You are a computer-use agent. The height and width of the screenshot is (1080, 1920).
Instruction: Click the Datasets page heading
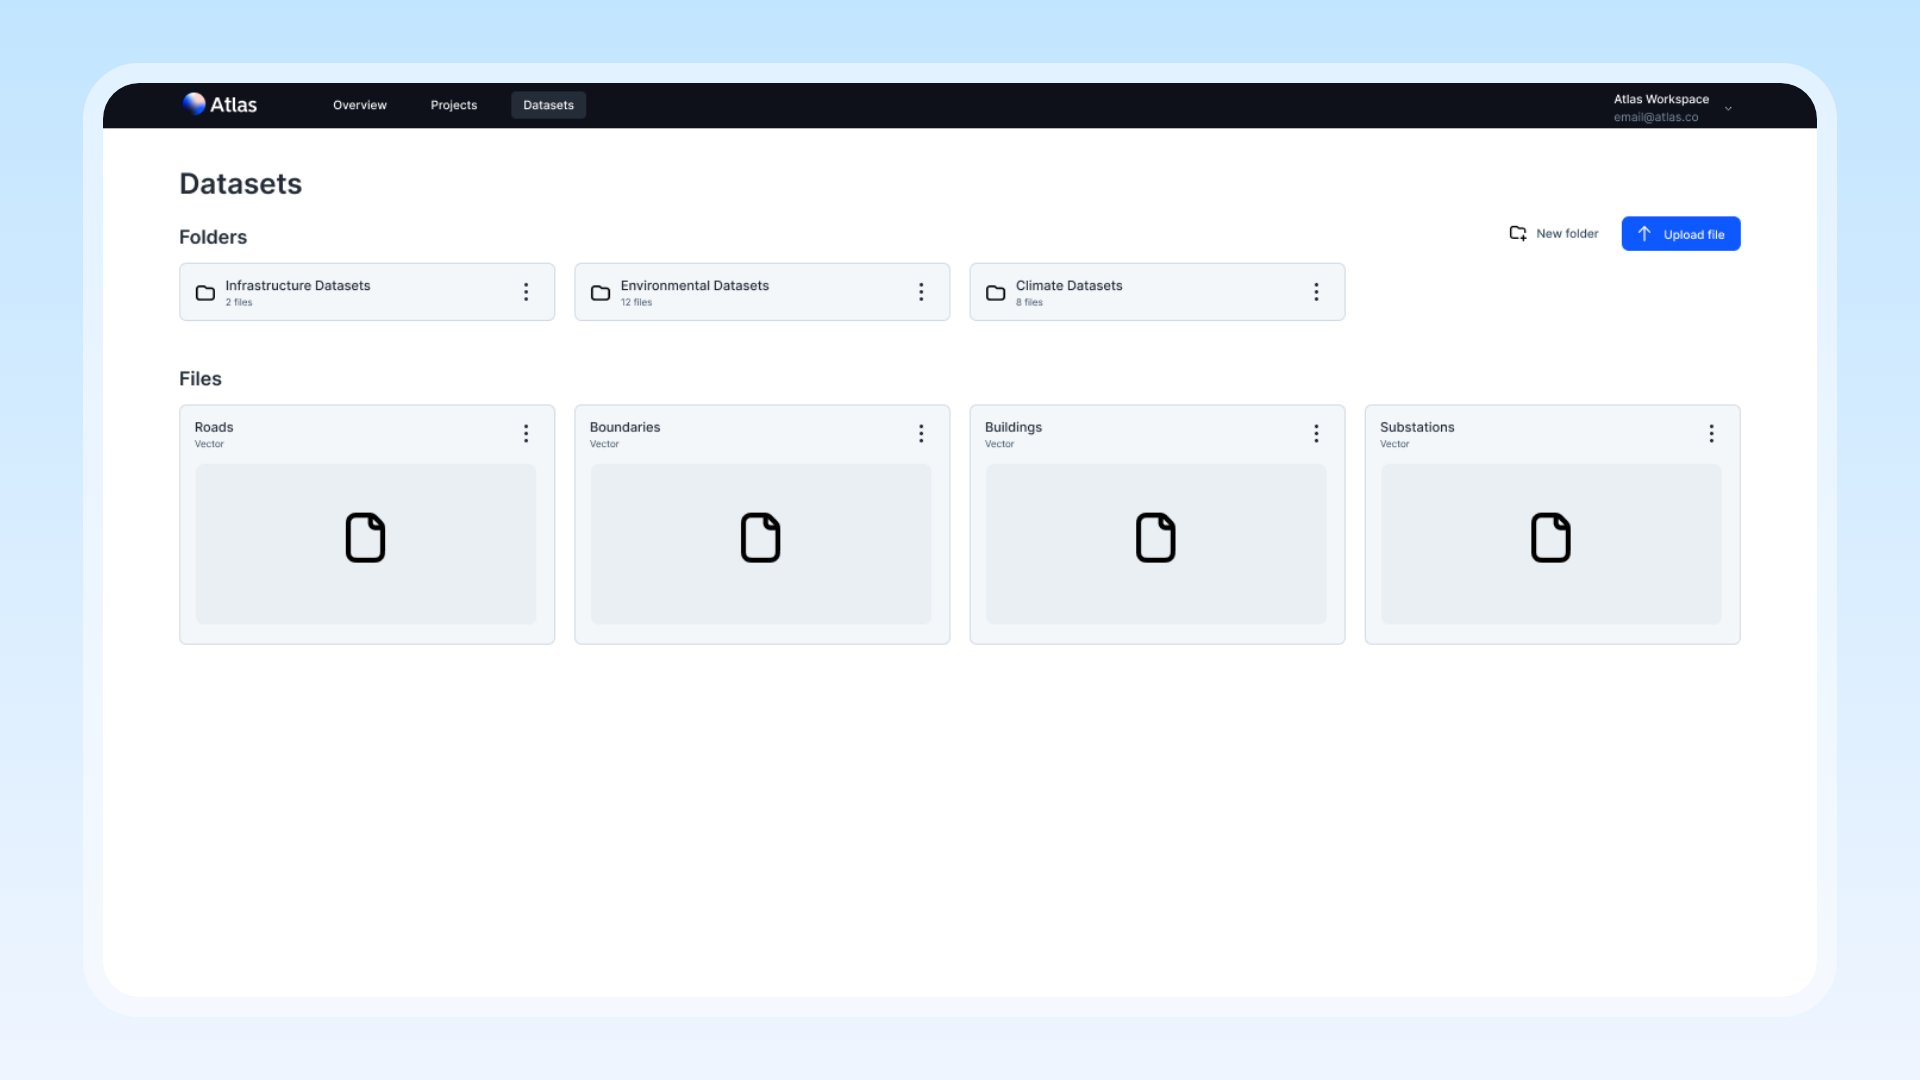click(240, 184)
